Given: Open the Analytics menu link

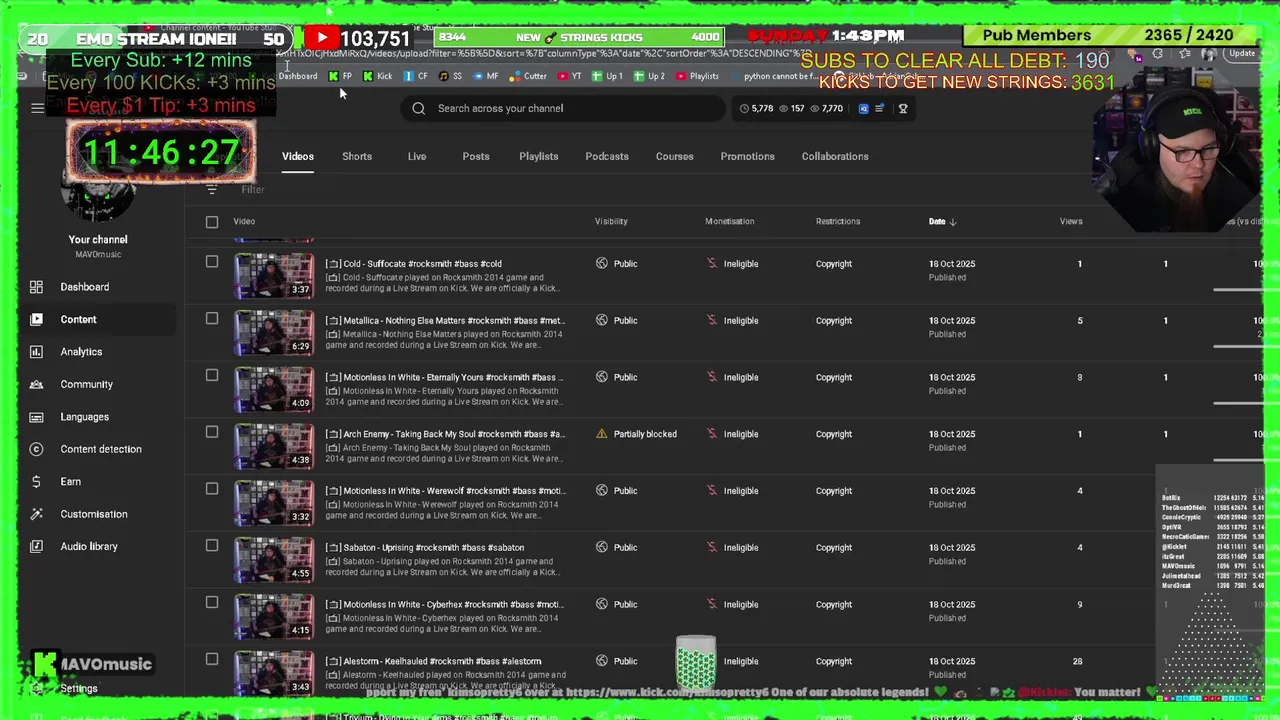Looking at the screenshot, I should pos(81,352).
